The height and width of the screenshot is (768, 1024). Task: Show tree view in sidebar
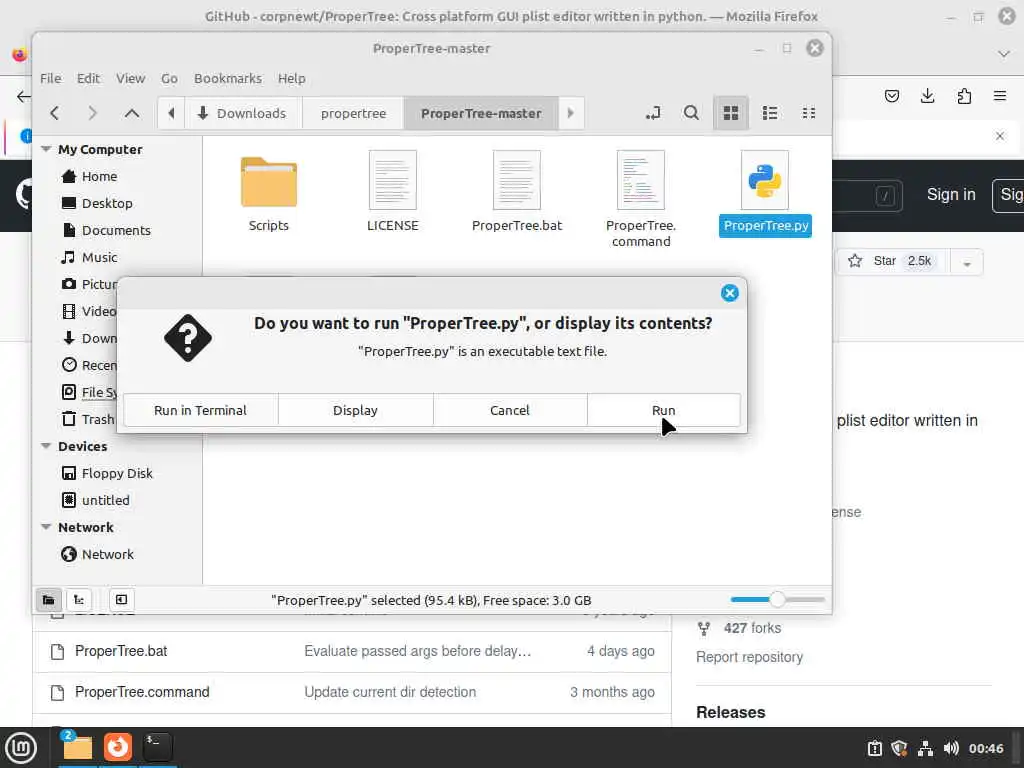79,600
